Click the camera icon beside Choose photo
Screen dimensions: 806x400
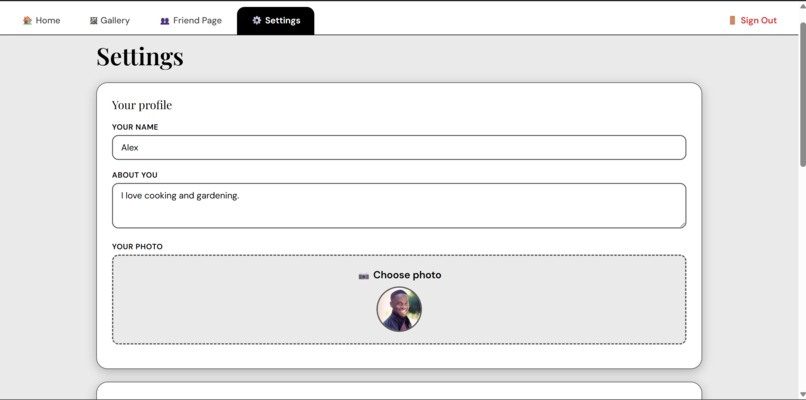click(x=363, y=276)
